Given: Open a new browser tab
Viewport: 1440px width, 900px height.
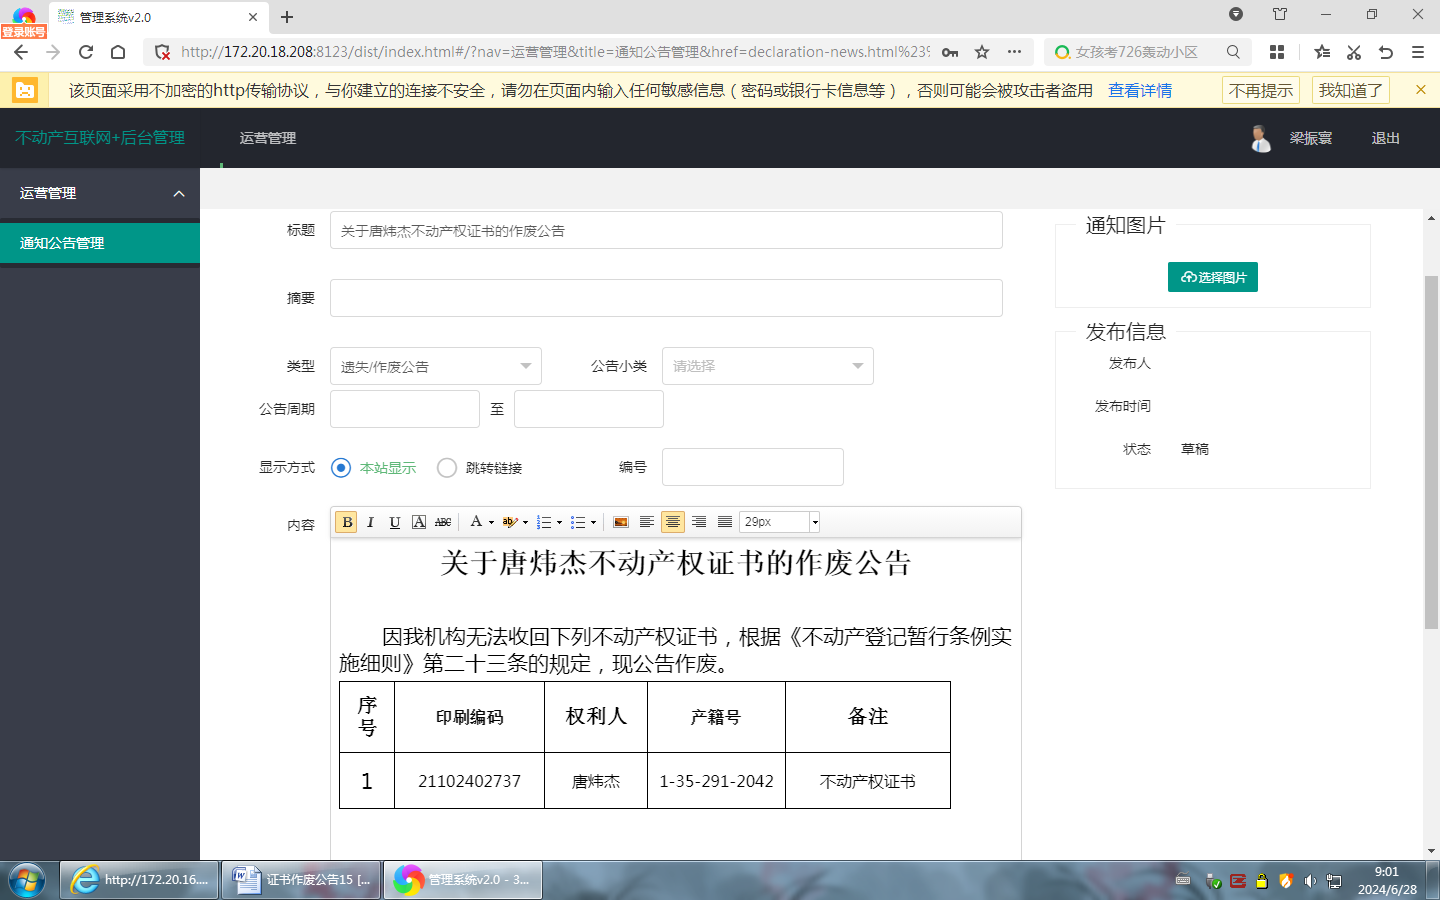Looking at the screenshot, I should point(287,17).
